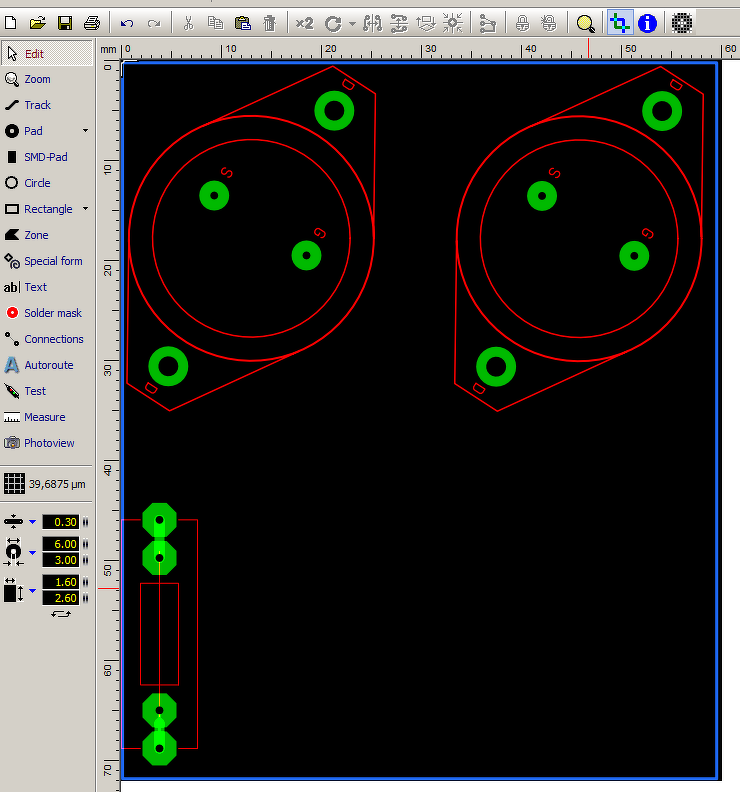The height and width of the screenshot is (792, 740).
Task: Paste from clipboard
Action: [x=242, y=23]
